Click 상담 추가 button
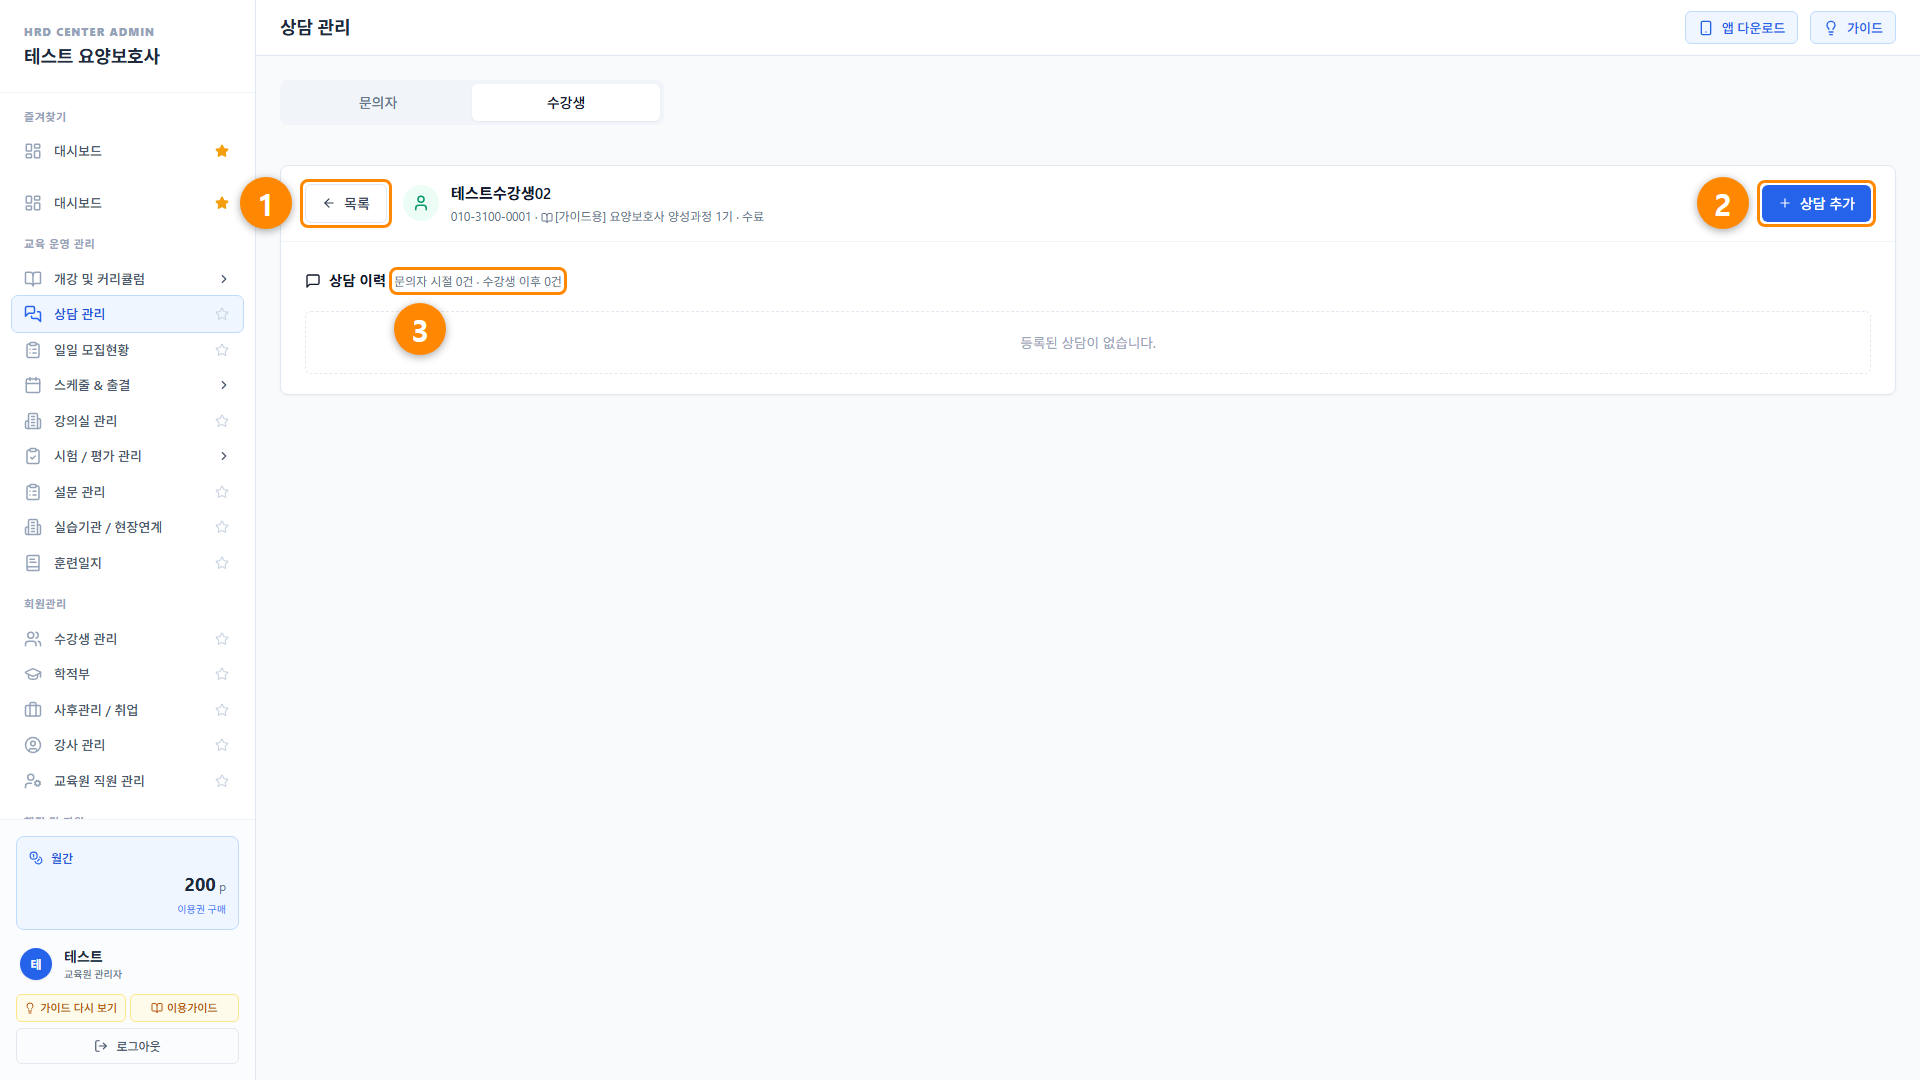 [1816, 203]
